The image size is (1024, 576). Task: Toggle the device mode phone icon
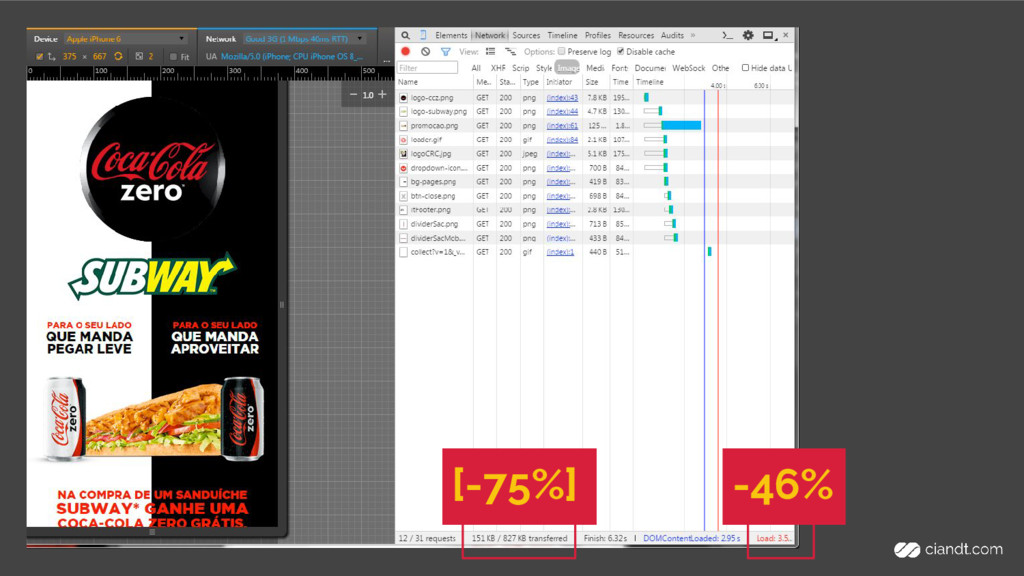423,35
